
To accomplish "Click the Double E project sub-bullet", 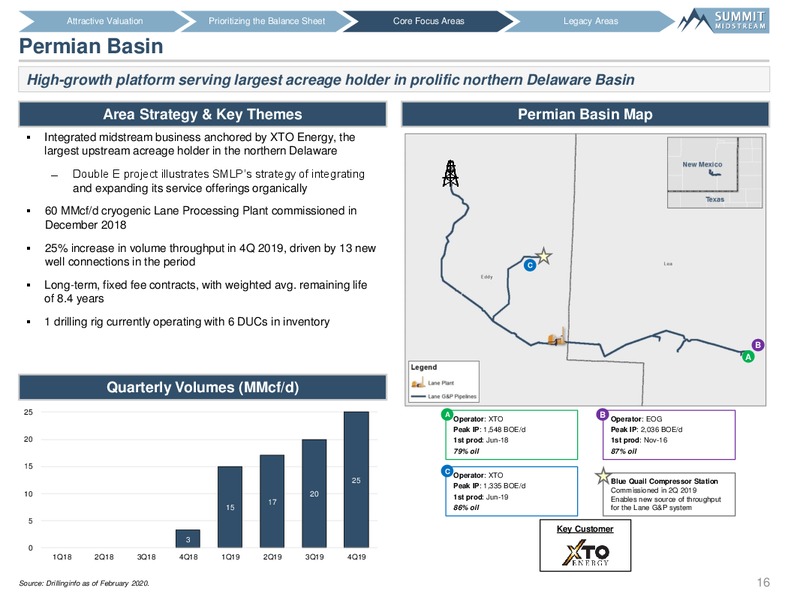I will click(x=219, y=181).
